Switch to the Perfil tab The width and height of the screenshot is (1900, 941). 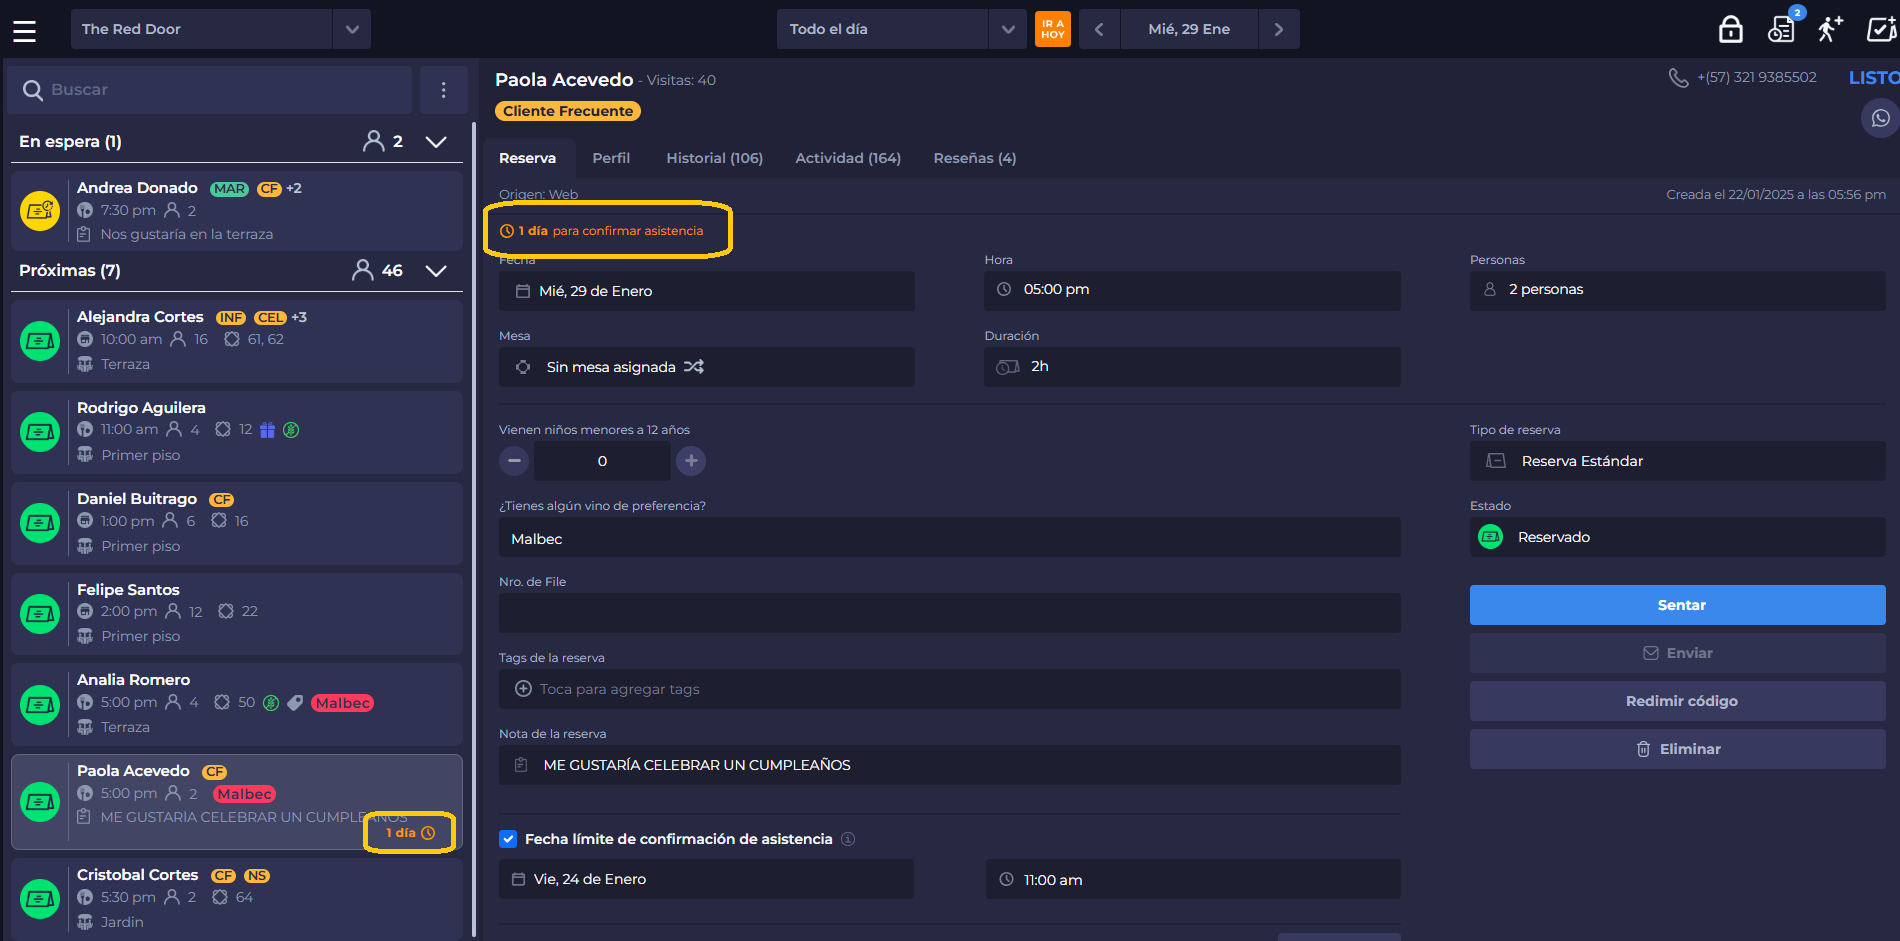pyautogui.click(x=611, y=158)
